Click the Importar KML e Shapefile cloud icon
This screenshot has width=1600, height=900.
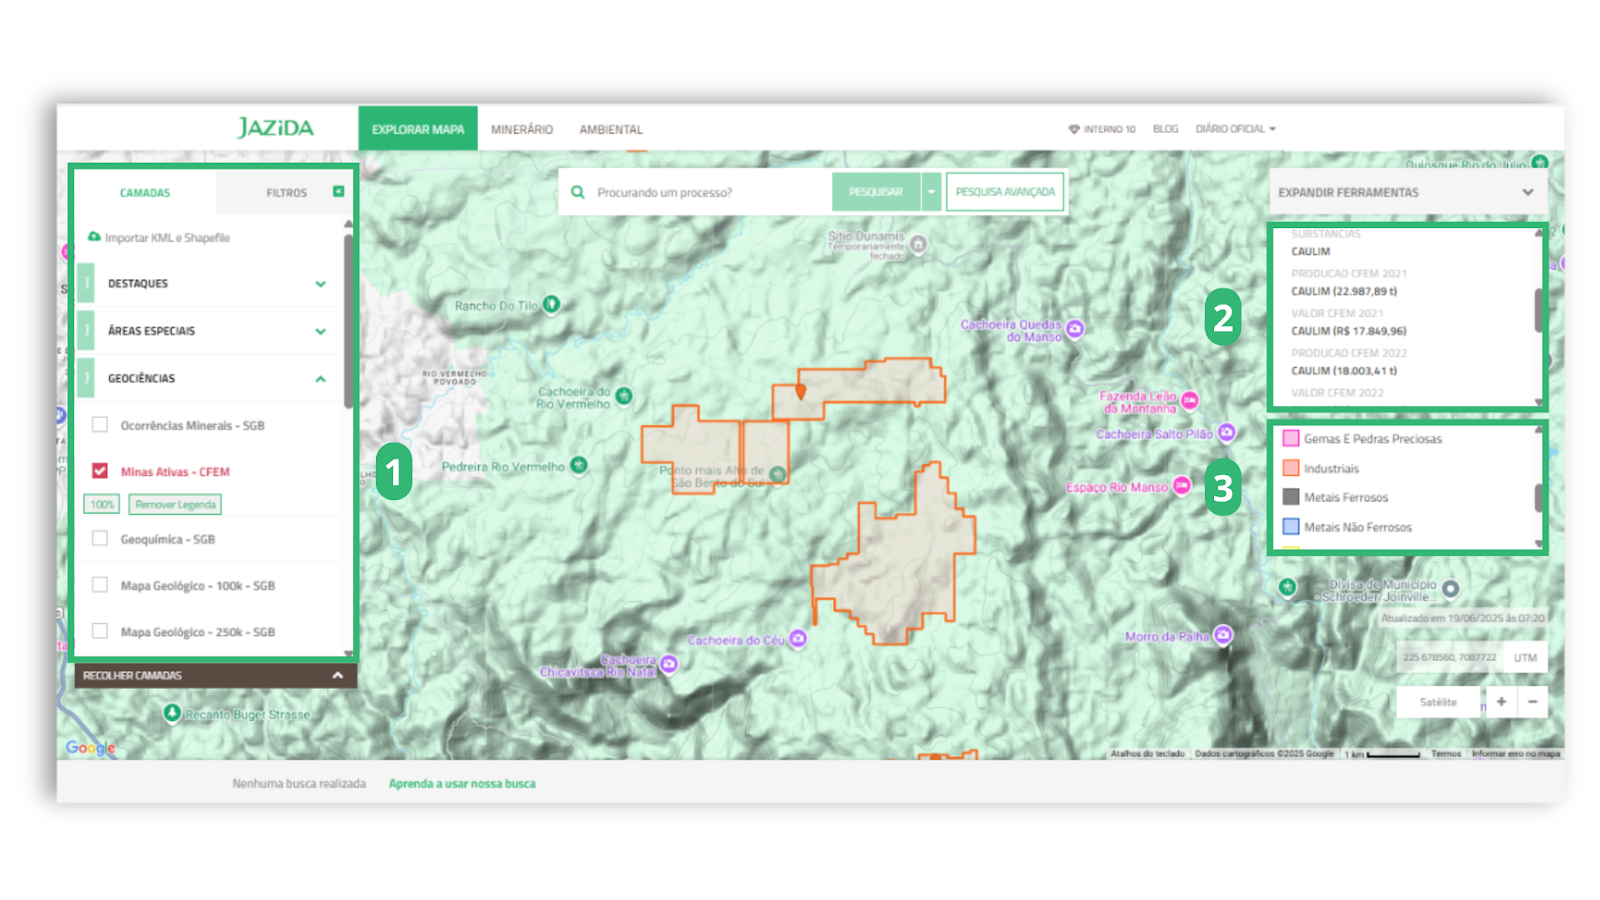[94, 237]
